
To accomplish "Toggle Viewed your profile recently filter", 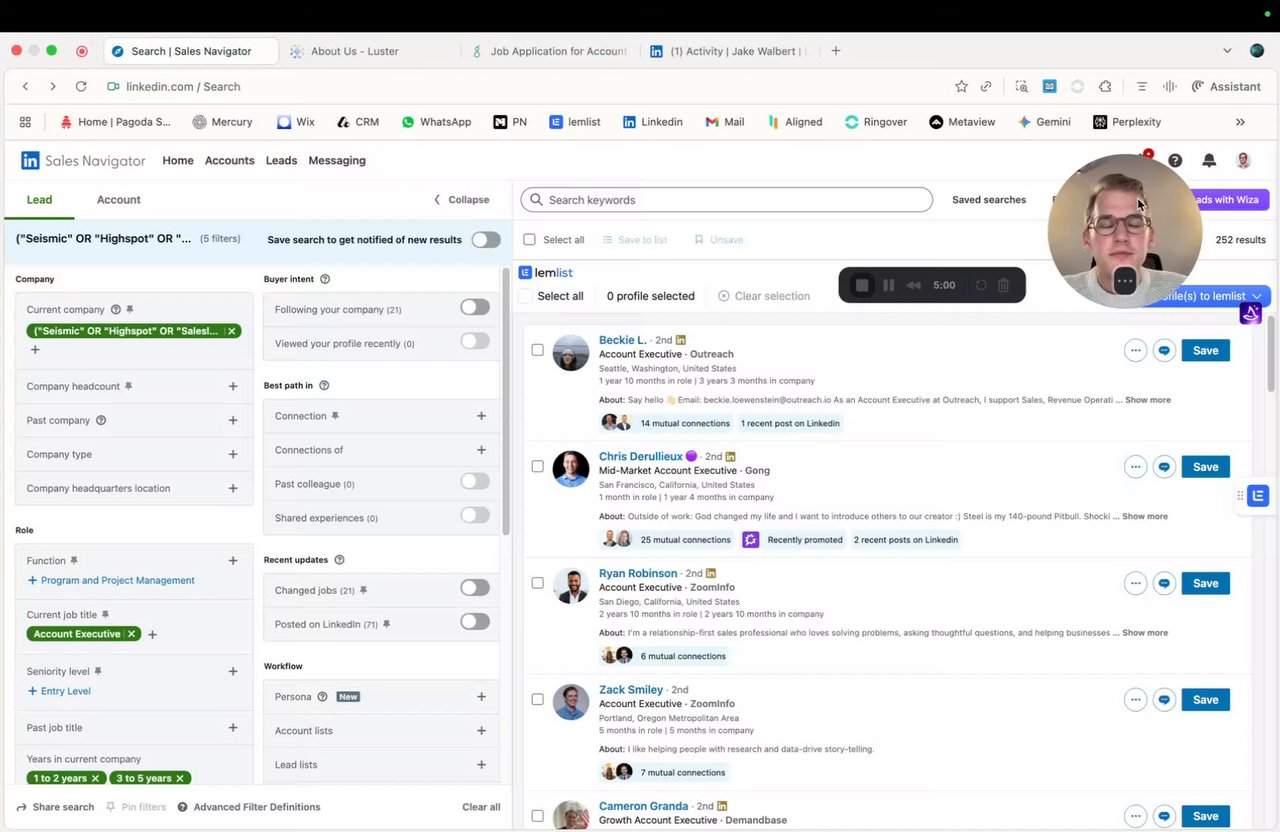I will pos(475,342).
